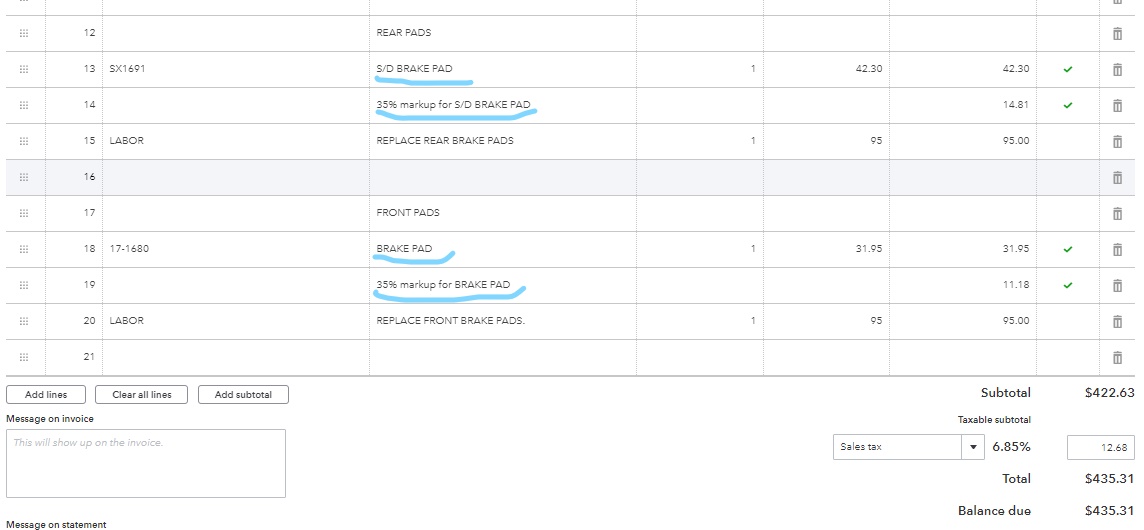
Task: Click the Add subtotal button
Action: 243,395
